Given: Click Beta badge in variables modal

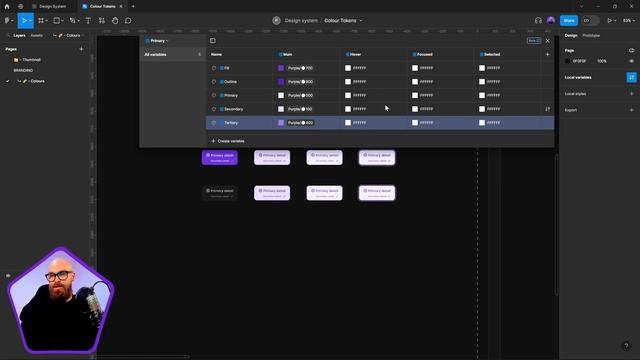Looking at the screenshot, I should click(x=534, y=40).
